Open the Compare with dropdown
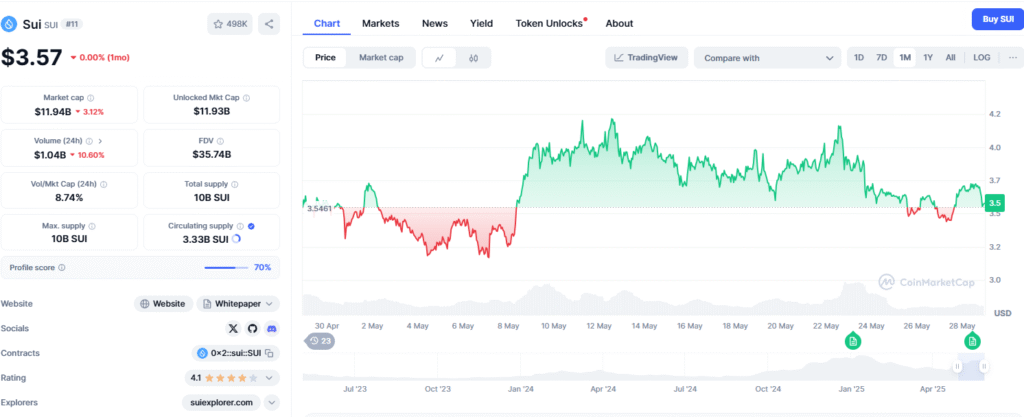Screen dimensions: 1024x417 [x=767, y=57]
